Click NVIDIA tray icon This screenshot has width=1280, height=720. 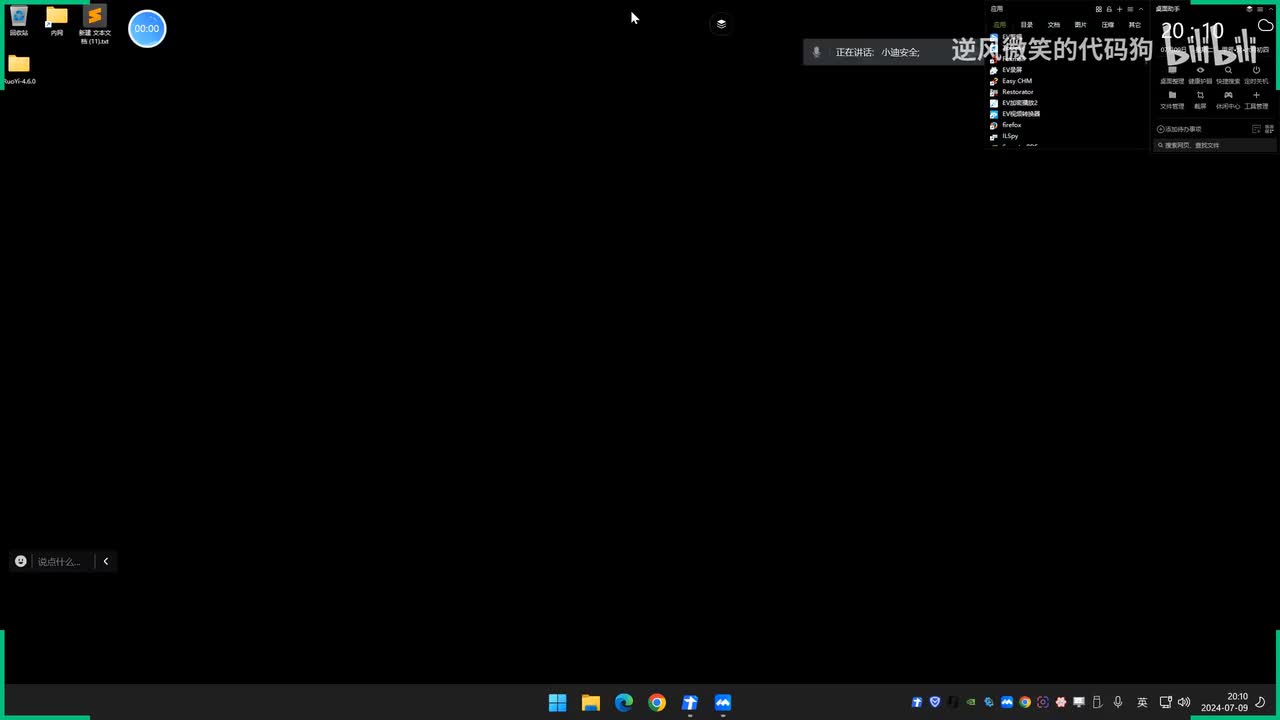[x=971, y=702]
